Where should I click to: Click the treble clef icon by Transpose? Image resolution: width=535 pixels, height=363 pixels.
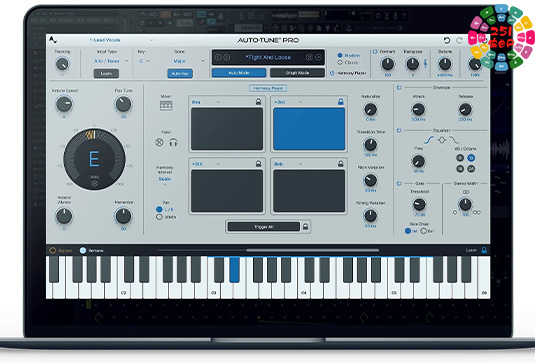425,63
